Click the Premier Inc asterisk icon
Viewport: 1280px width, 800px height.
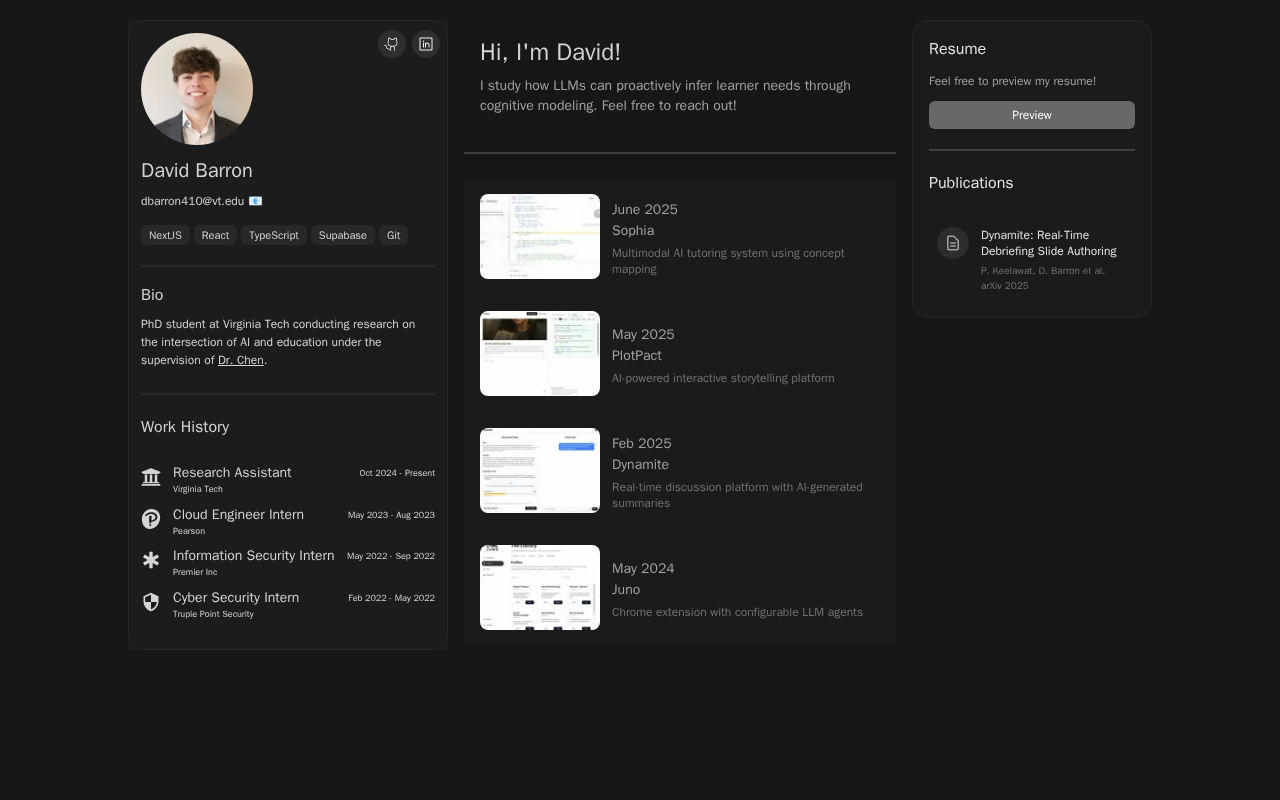tap(151, 560)
